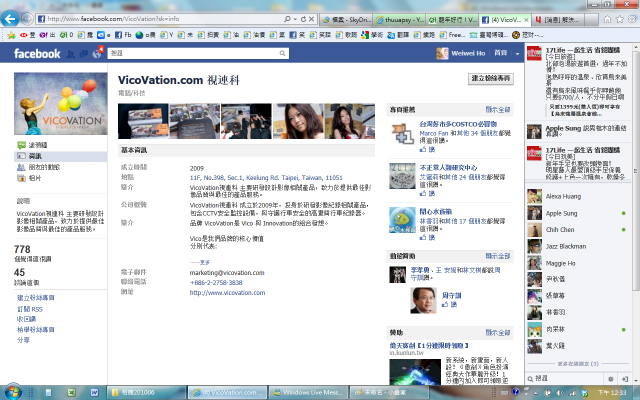
Task: Click the browser forward arrow button
Action: pos(27,19)
